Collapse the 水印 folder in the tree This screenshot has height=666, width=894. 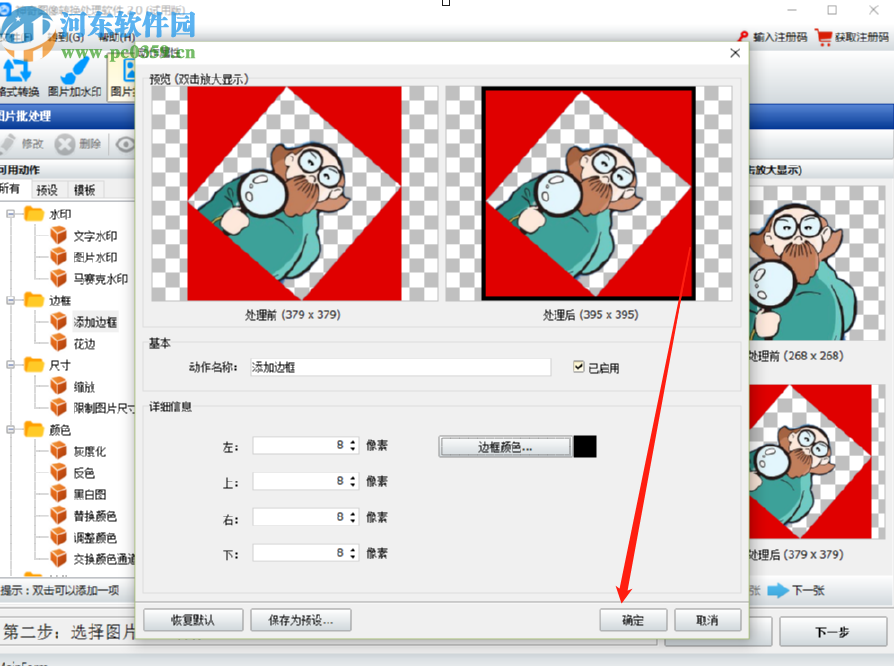pos(10,214)
